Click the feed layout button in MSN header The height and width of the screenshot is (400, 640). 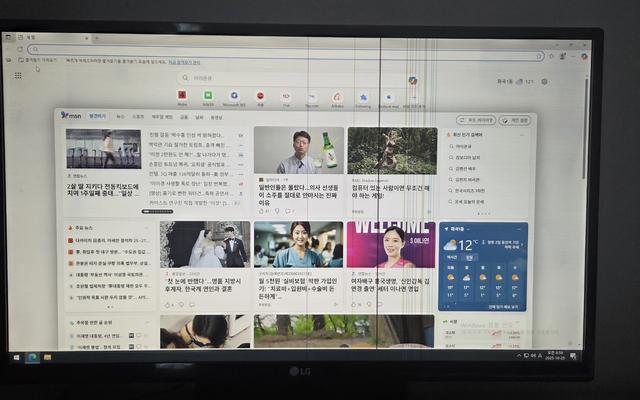pos(476,120)
